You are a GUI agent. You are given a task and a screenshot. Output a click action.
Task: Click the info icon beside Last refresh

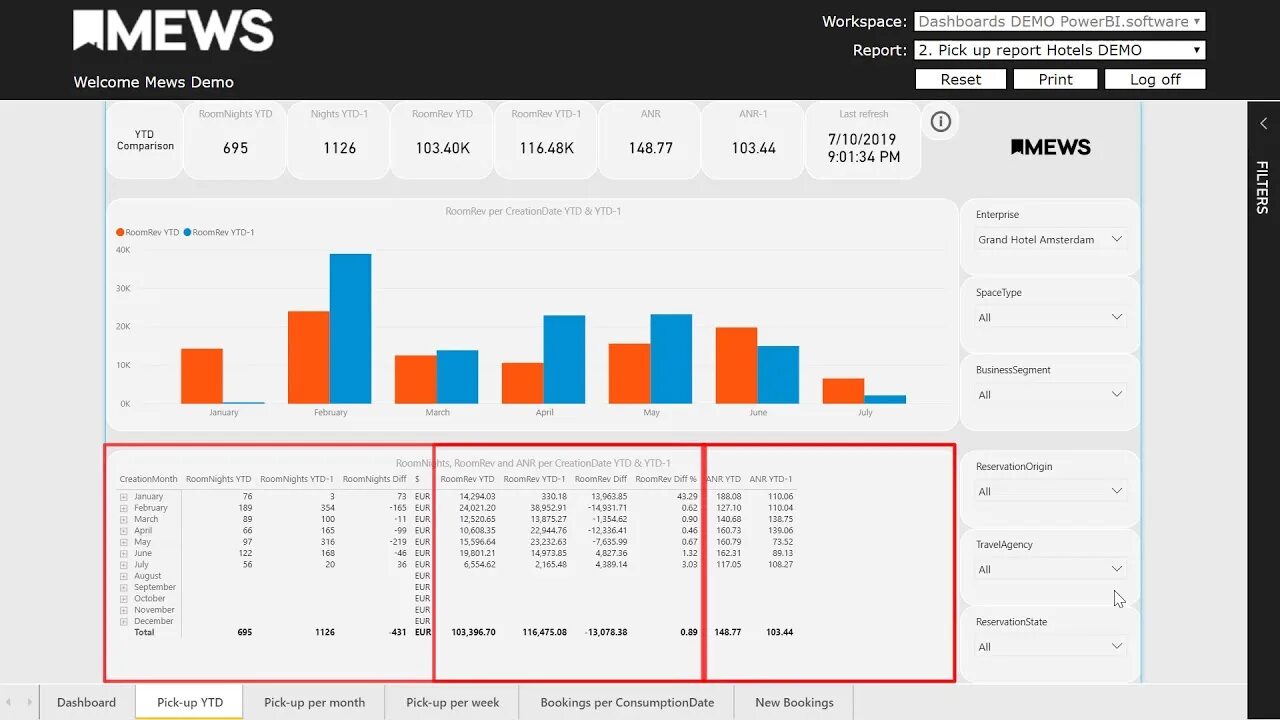pyautogui.click(x=940, y=122)
